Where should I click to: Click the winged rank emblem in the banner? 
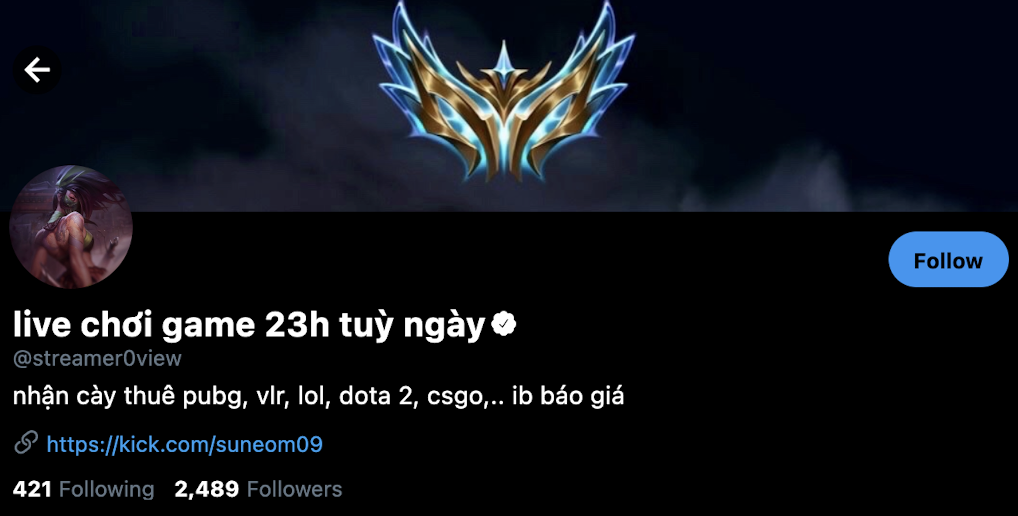504,91
